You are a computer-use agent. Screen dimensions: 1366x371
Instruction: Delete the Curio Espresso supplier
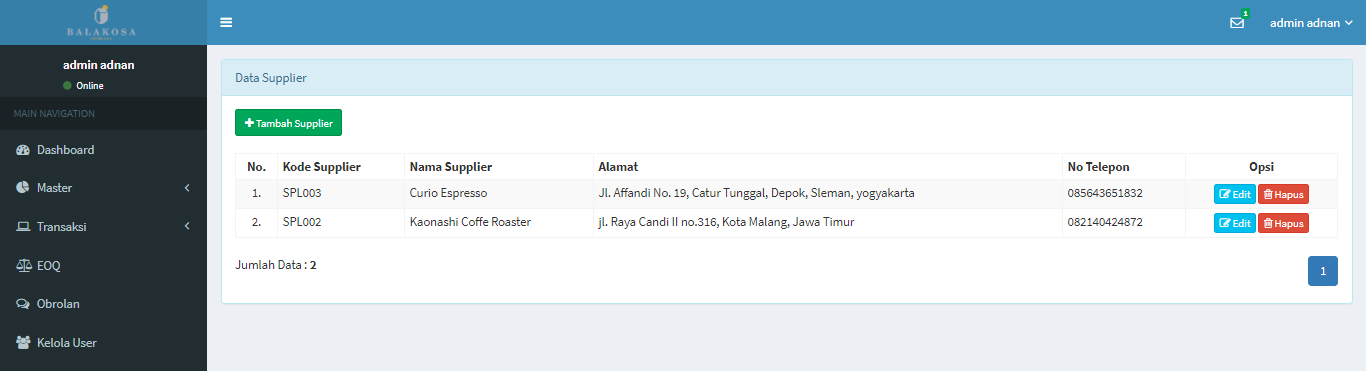1283,194
